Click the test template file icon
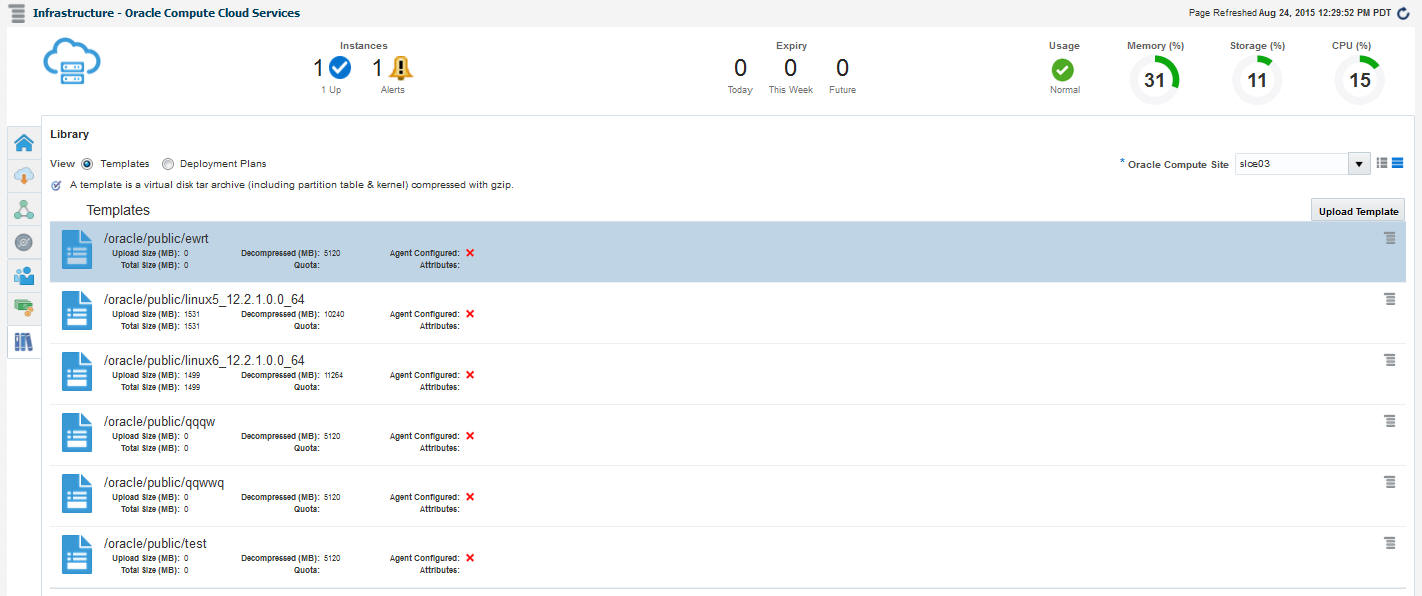Screen dimensions: 1422x596 coord(77,554)
